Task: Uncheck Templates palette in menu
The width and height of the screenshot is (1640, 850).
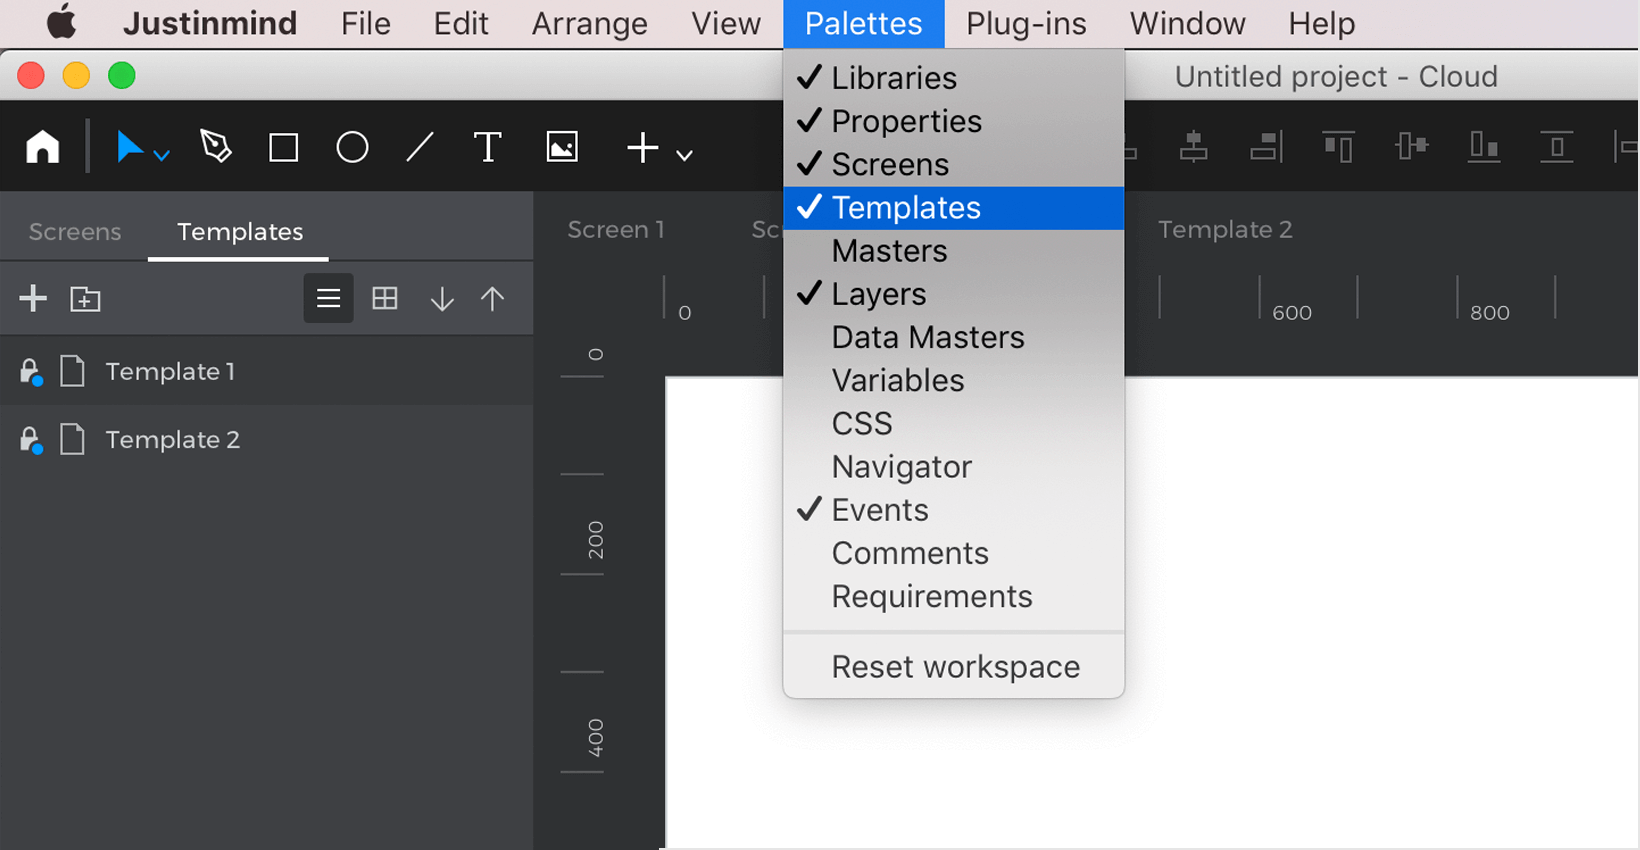Action: [954, 207]
